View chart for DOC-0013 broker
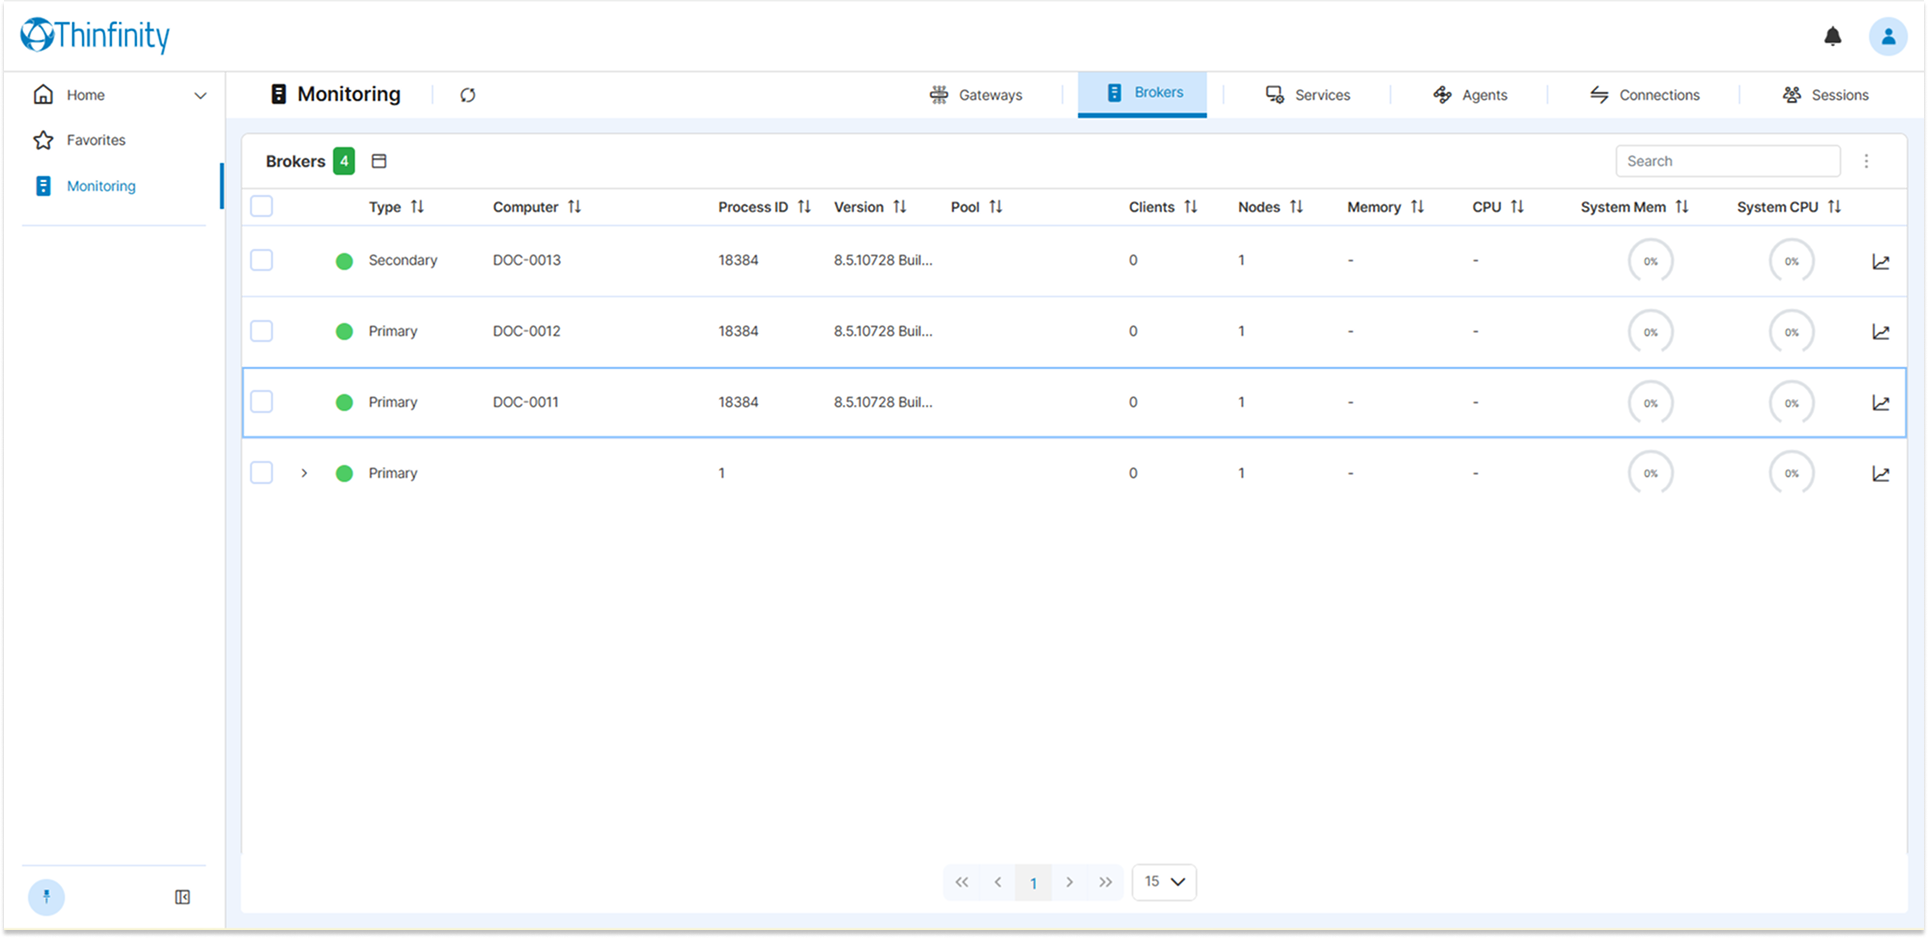 (1880, 261)
